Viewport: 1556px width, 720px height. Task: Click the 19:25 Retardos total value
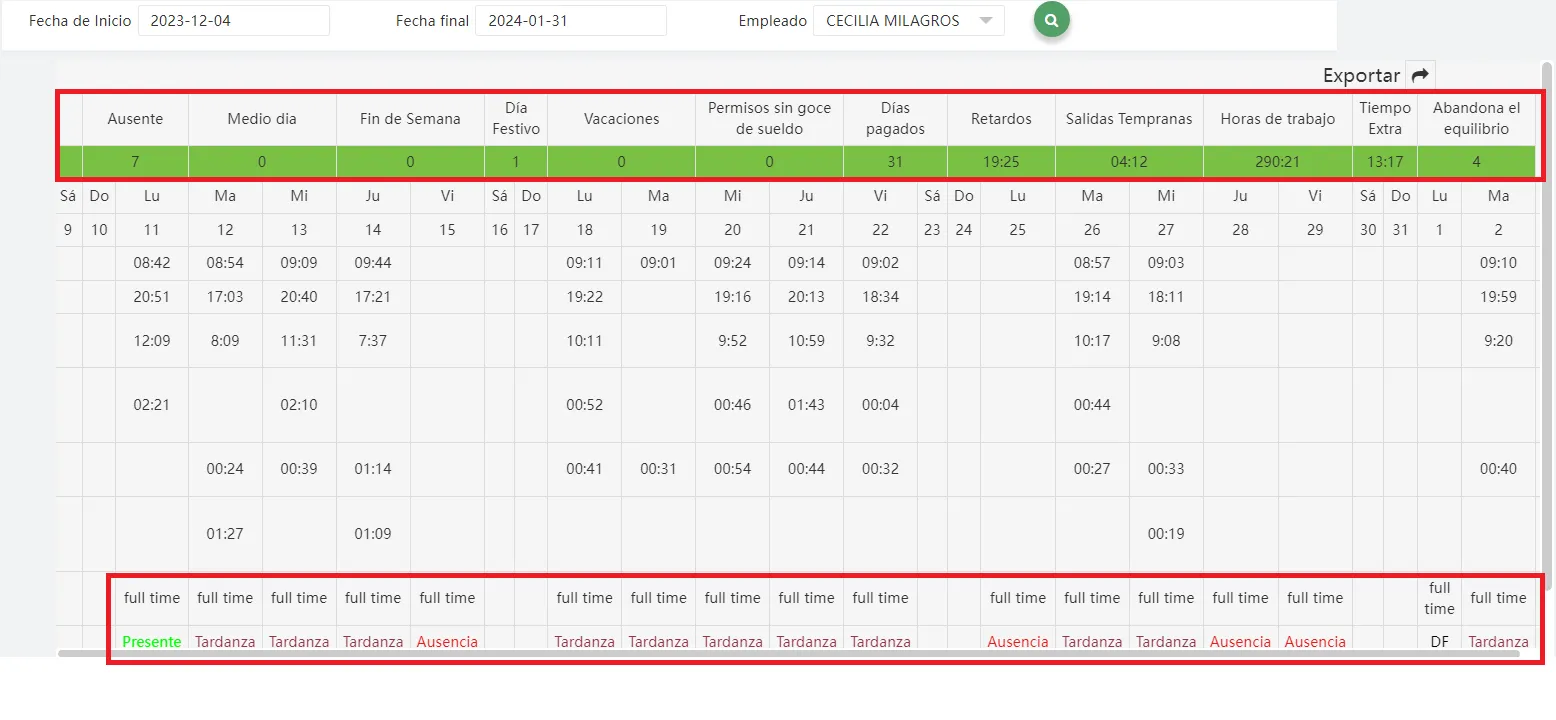point(1001,161)
